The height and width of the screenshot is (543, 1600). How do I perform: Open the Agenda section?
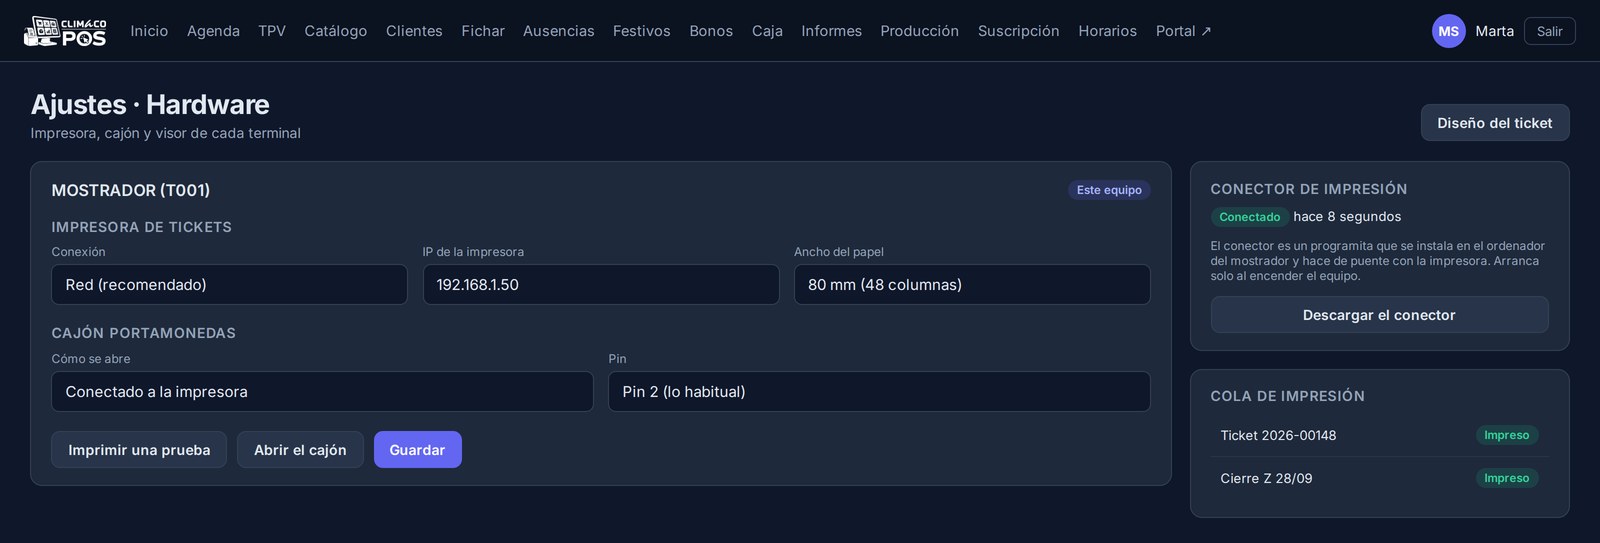(x=213, y=31)
